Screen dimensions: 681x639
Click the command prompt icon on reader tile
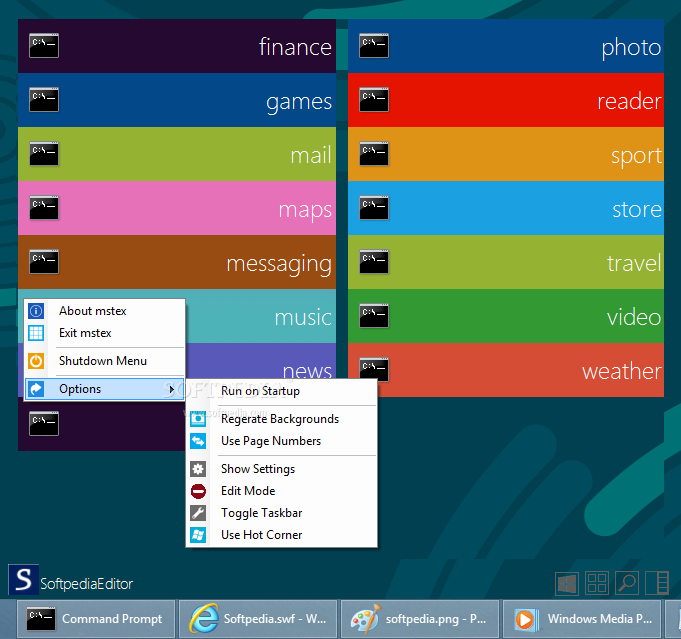[x=374, y=99]
